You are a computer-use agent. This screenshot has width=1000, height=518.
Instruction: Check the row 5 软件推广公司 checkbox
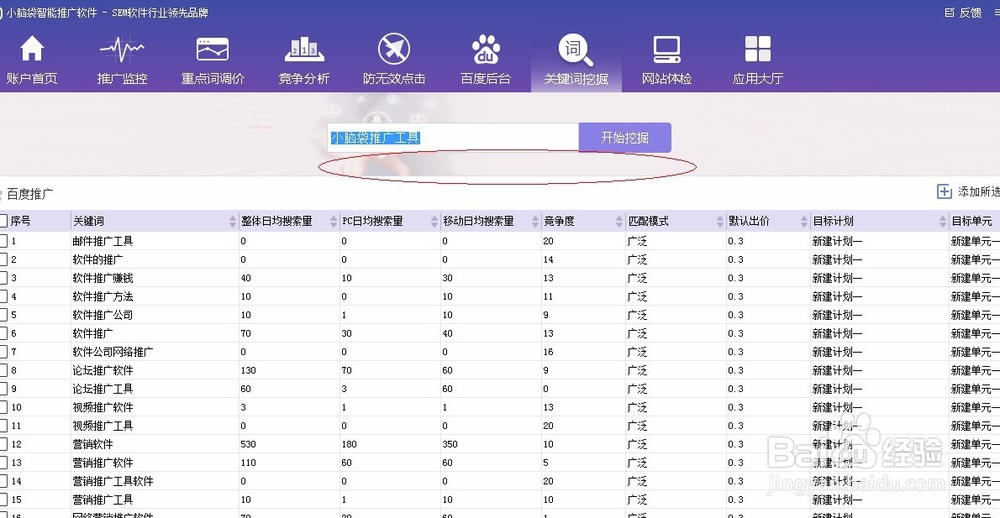click(3, 315)
